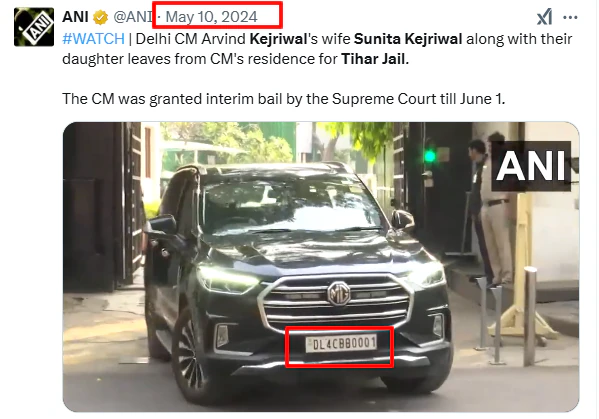Click the bold Kejriwal after Arvind
The image size is (599, 419).
click(278, 39)
